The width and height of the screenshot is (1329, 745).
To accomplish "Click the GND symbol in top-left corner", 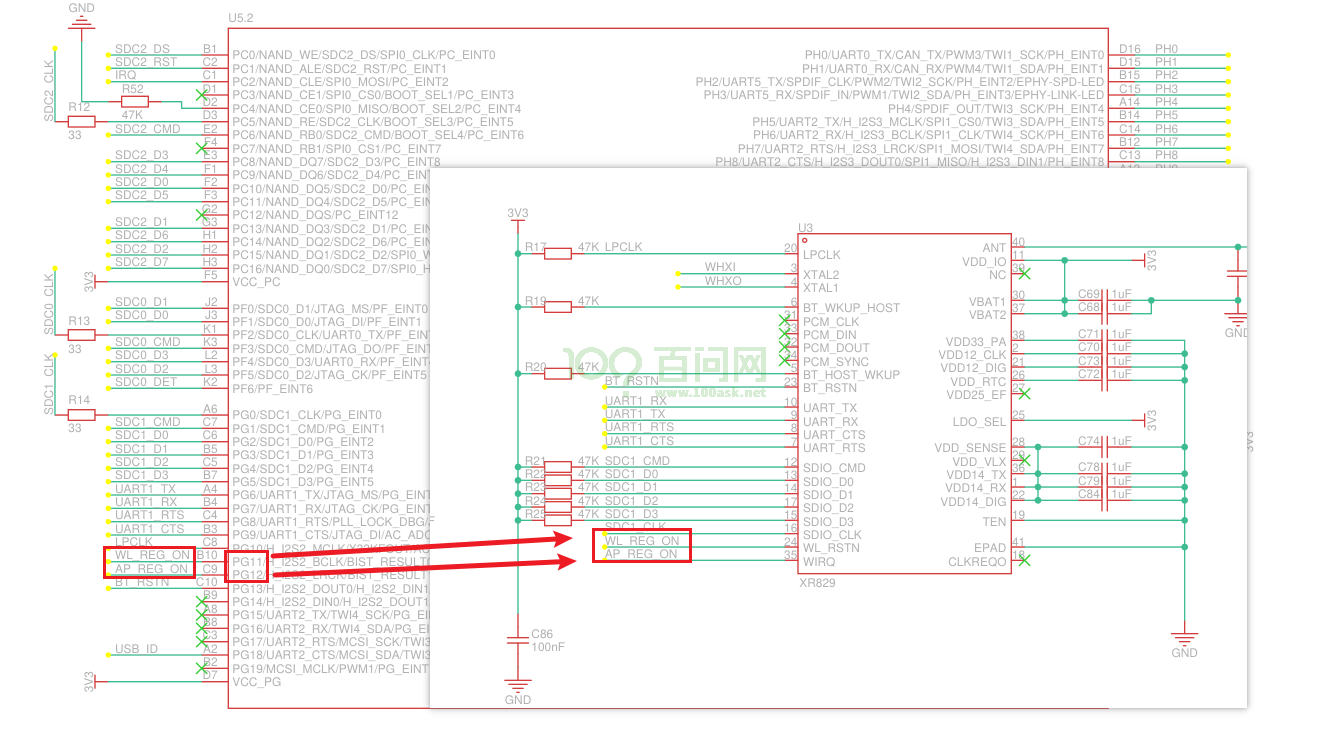I will (x=82, y=21).
